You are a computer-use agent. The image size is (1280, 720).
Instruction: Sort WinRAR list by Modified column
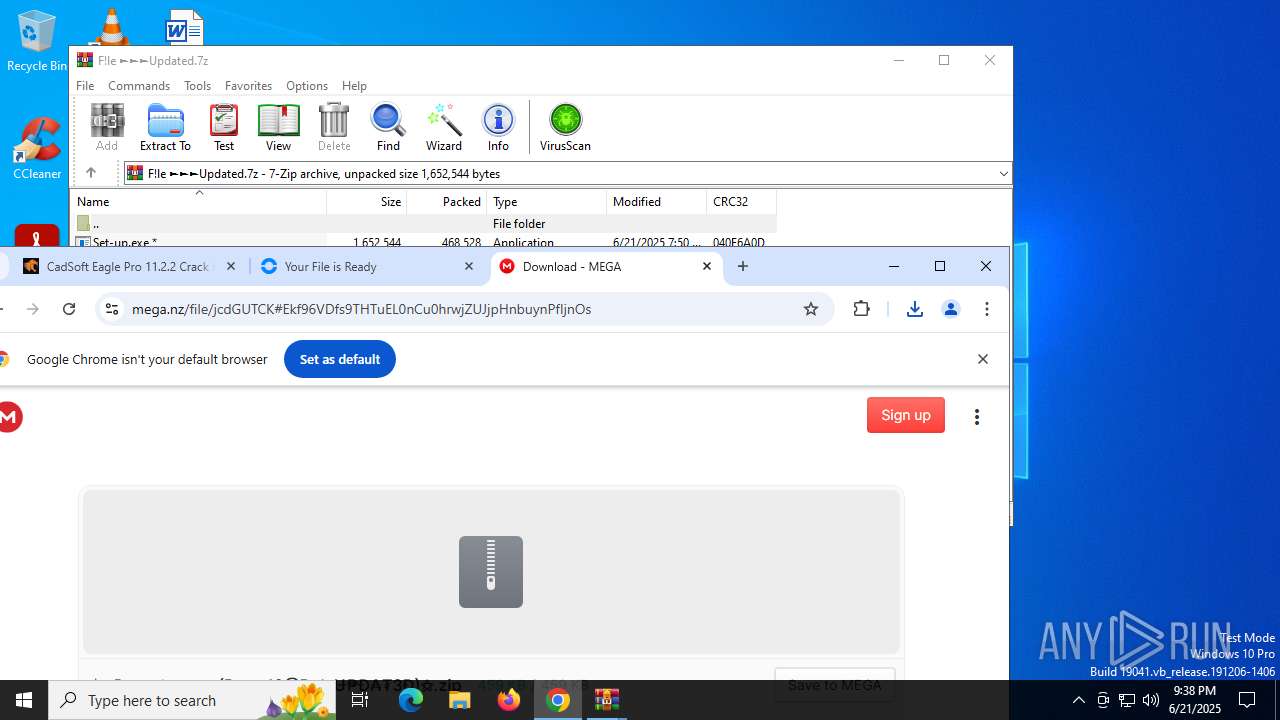pyautogui.click(x=657, y=202)
